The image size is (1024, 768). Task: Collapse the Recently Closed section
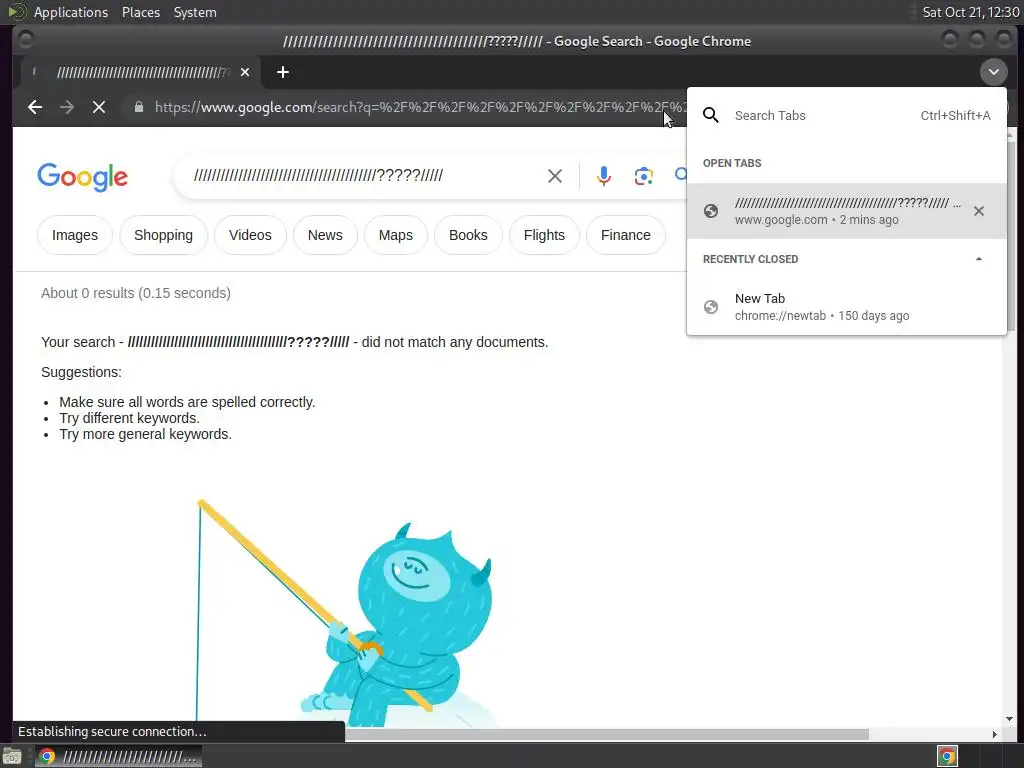(x=978, y=259)
